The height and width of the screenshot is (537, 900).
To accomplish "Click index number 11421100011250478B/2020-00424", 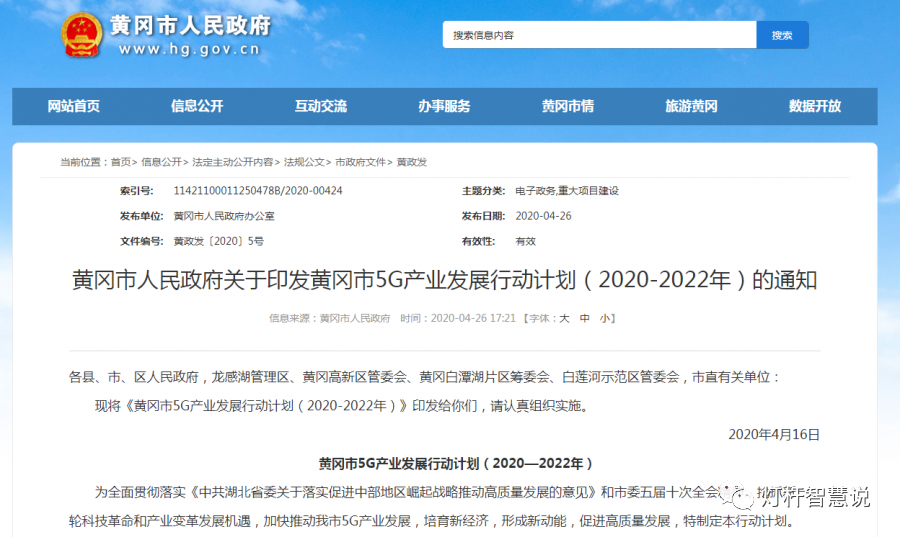I will 258,190.
